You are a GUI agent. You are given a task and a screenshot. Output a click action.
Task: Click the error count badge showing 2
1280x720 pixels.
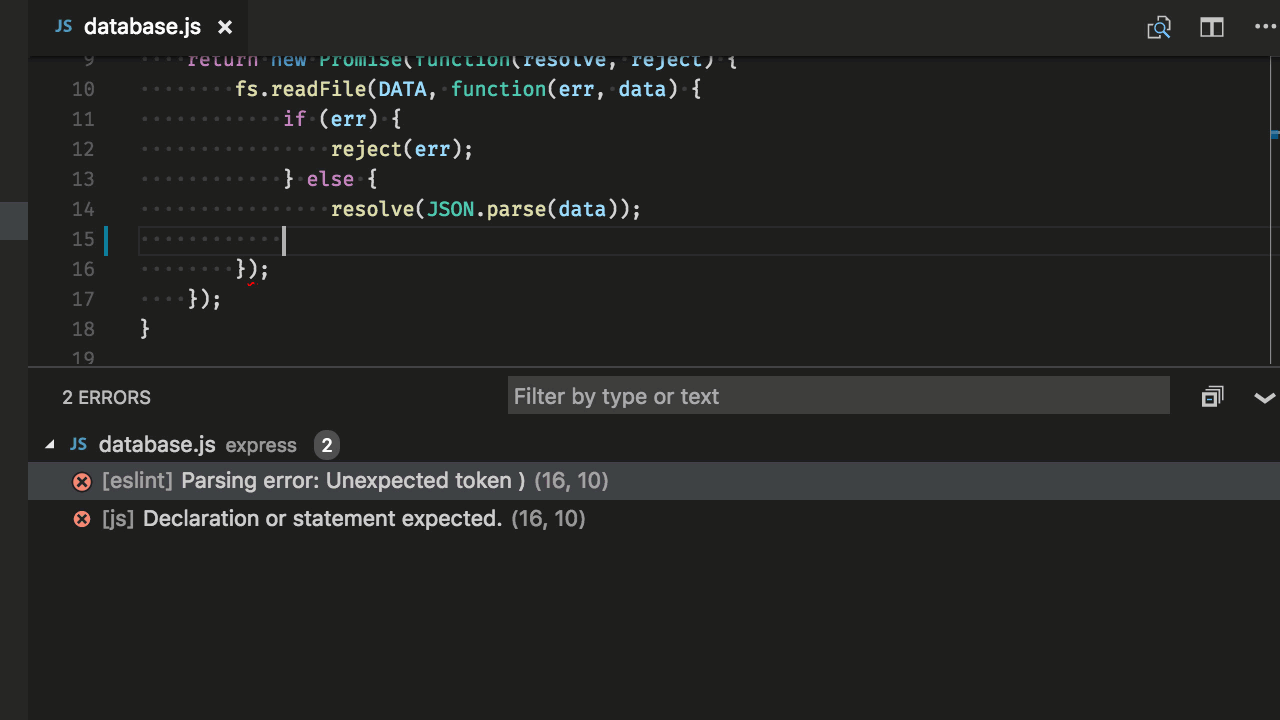(326, 445)
